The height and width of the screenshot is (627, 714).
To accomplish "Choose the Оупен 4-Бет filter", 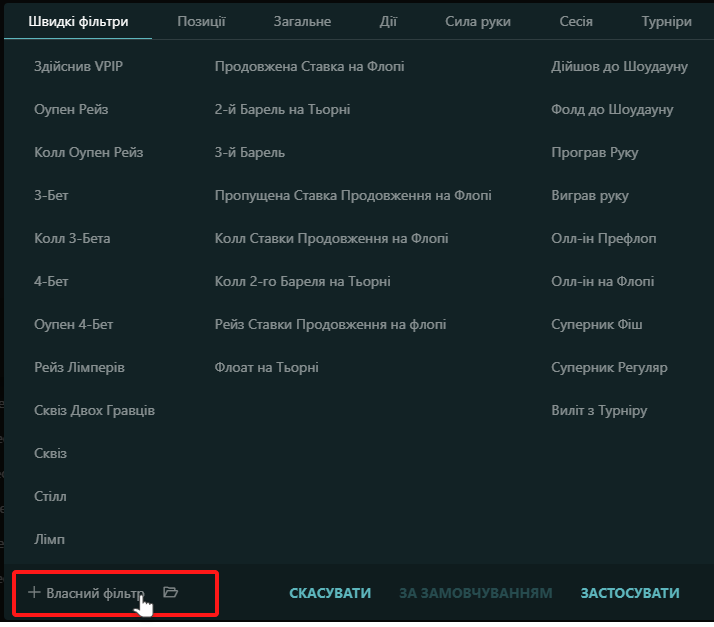I will coord(73,325).
